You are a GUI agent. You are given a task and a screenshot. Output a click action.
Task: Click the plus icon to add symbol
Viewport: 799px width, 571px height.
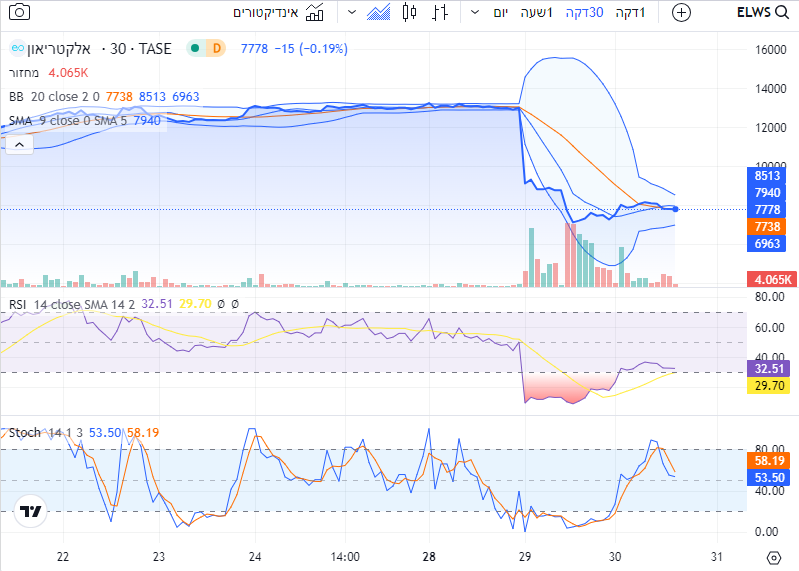click(681, 12)
